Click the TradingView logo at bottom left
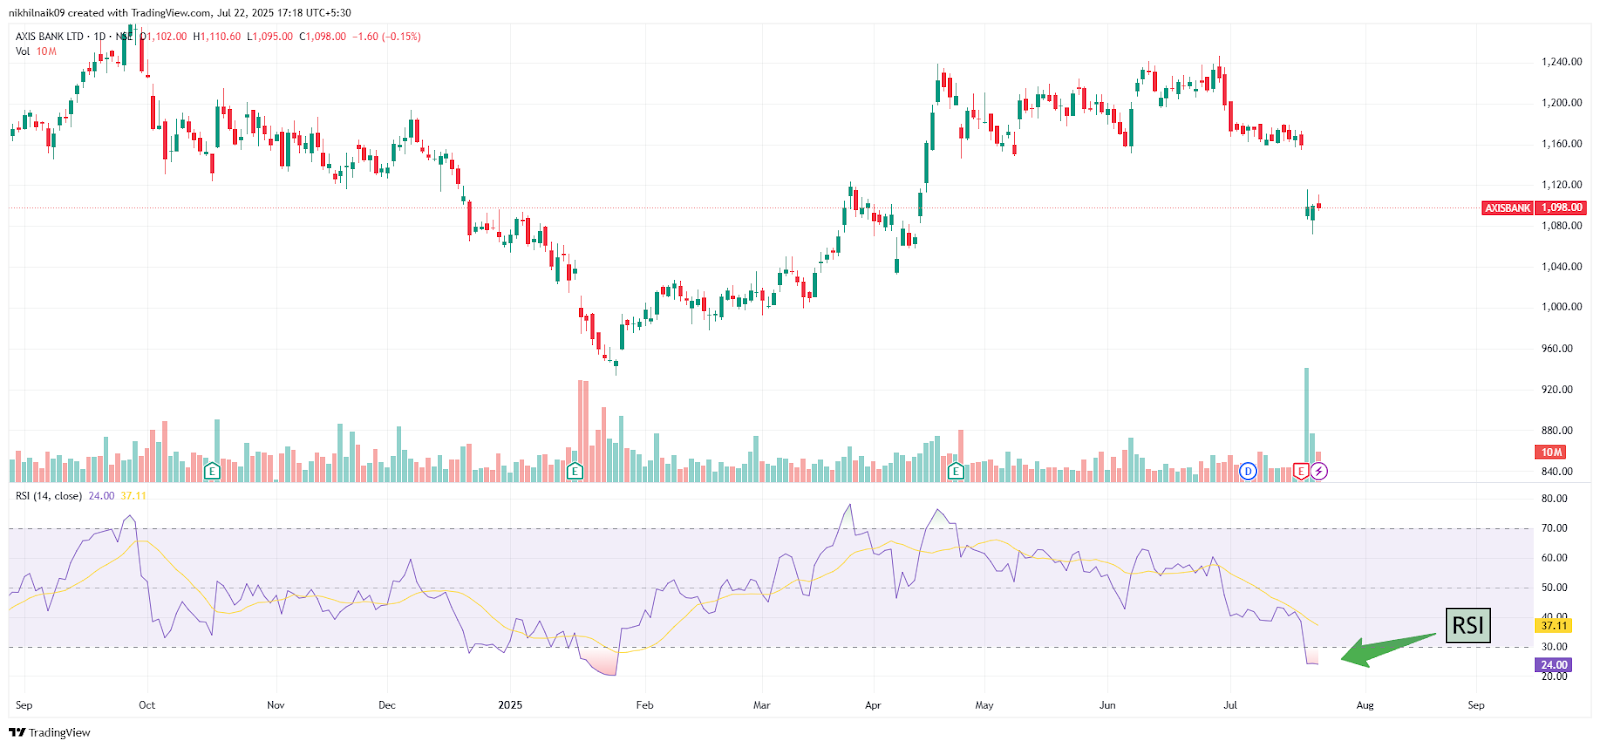Image resolution: width=1600 pixels, height=748 pixels. [50, 733]
